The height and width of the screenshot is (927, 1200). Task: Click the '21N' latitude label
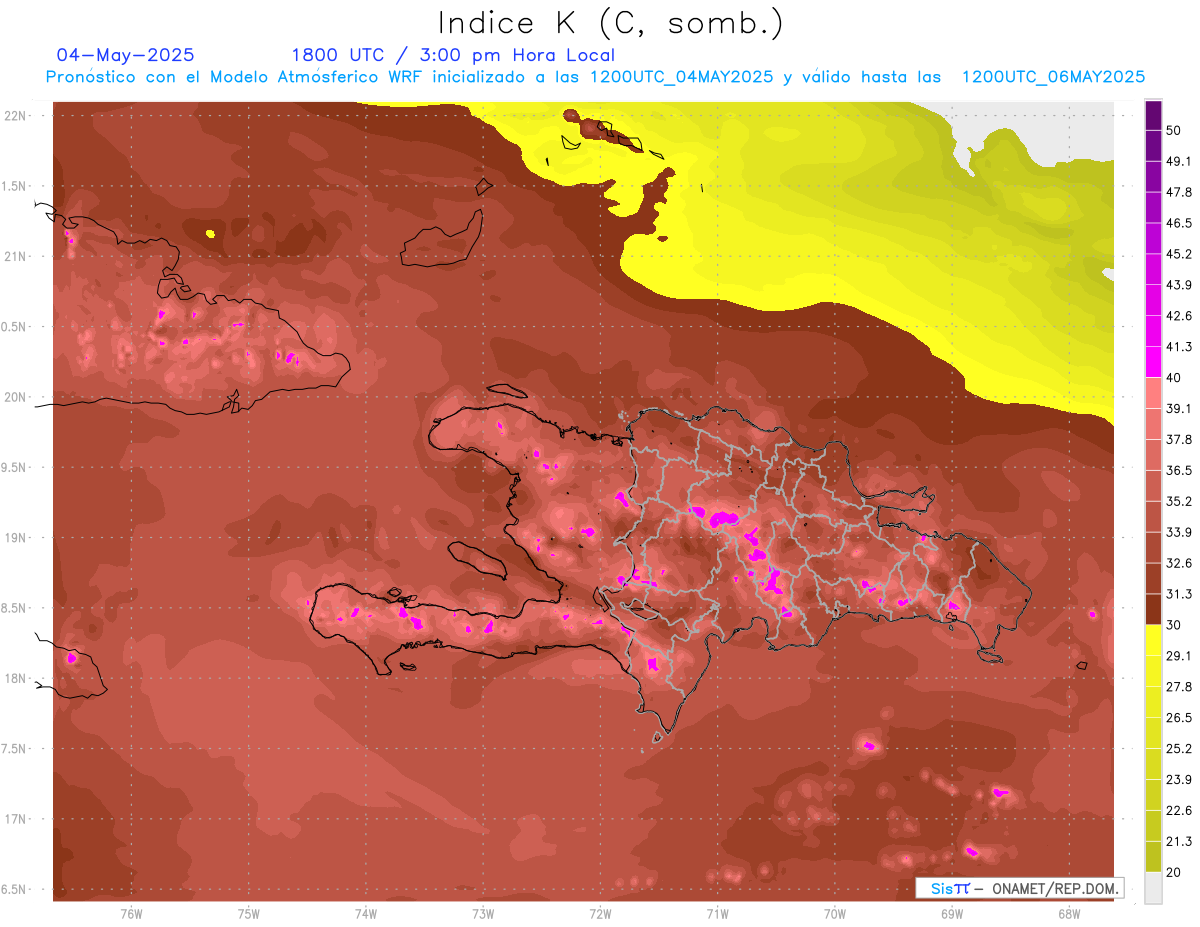(16, 256)
